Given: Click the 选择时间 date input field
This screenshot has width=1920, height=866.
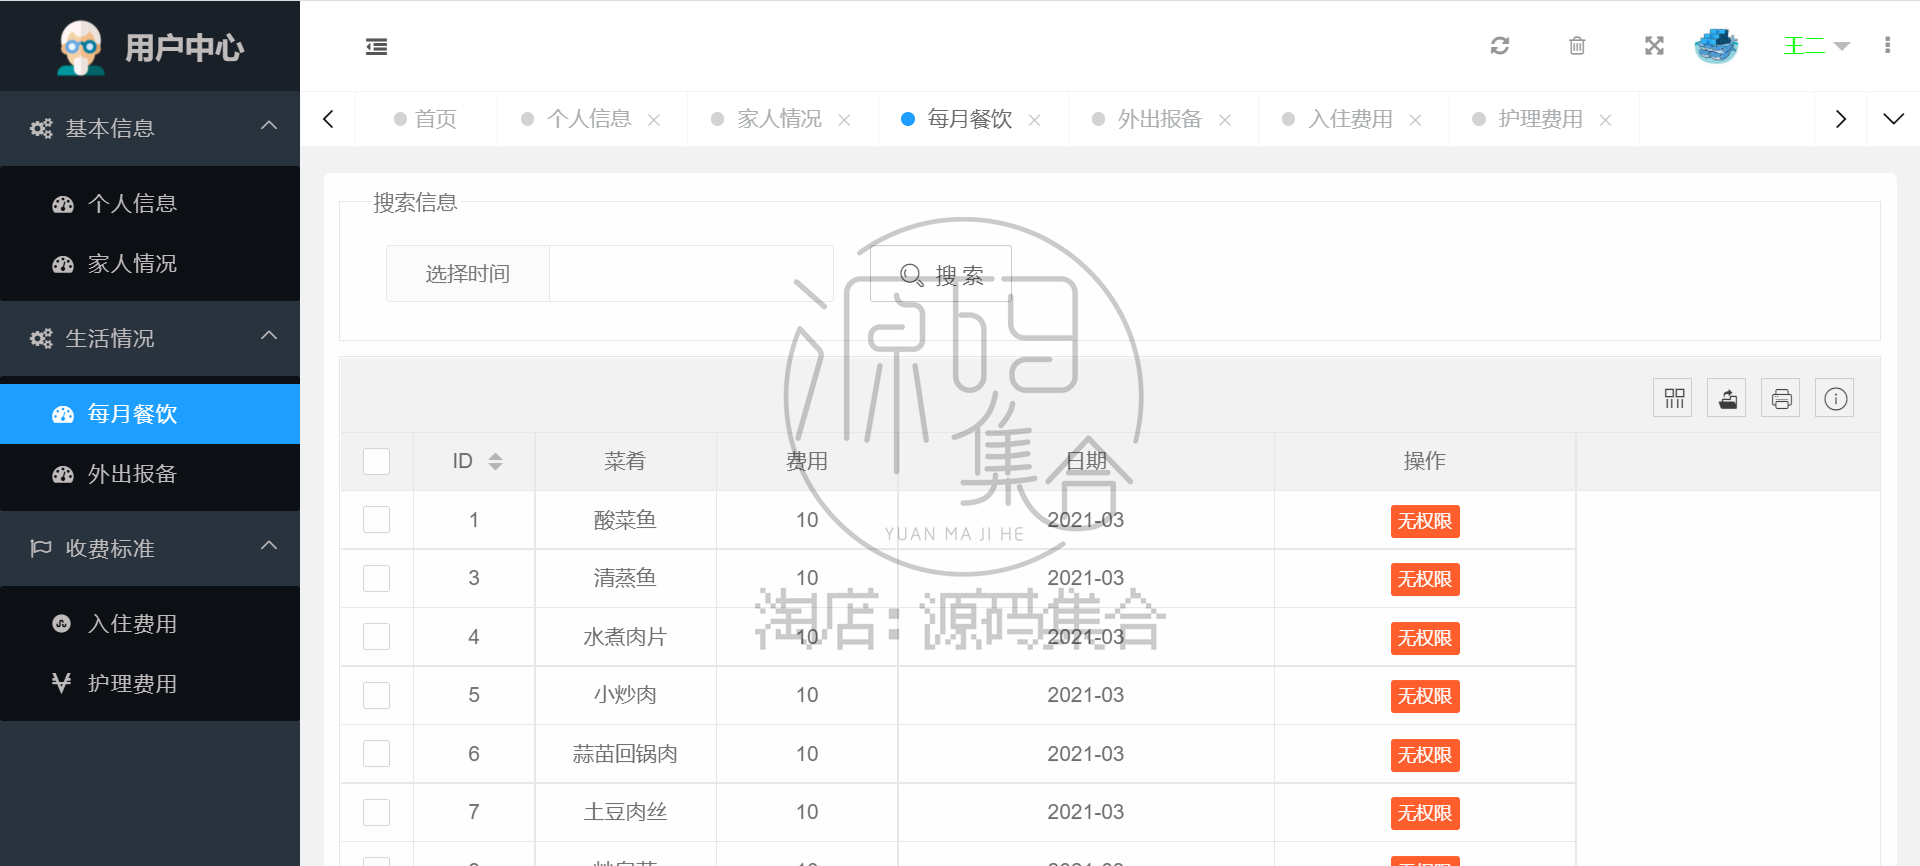Looking at the screenshot, I should pos(691,274).
